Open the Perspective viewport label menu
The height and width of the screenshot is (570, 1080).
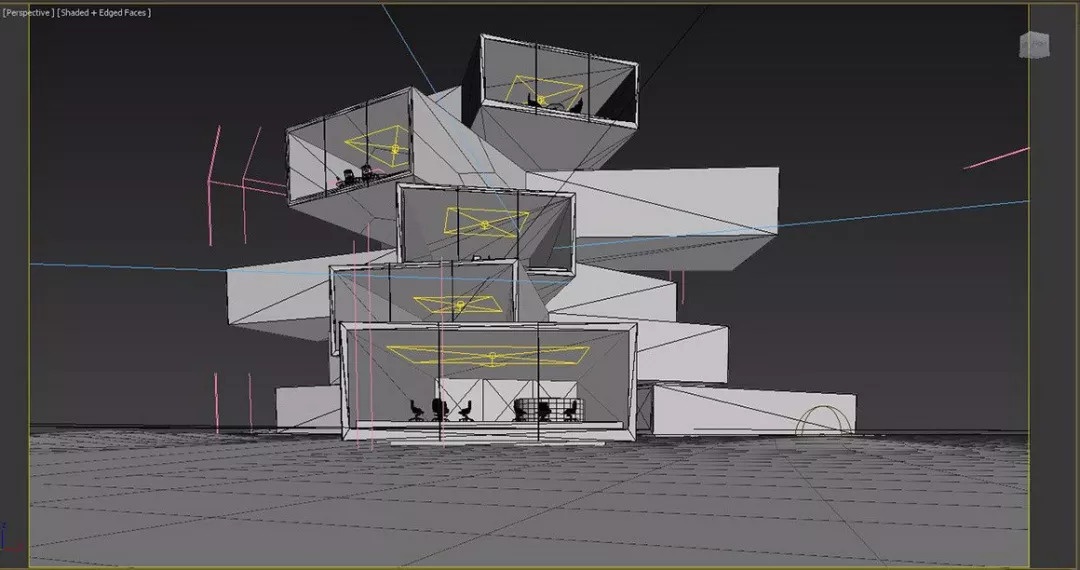[27, 12]
